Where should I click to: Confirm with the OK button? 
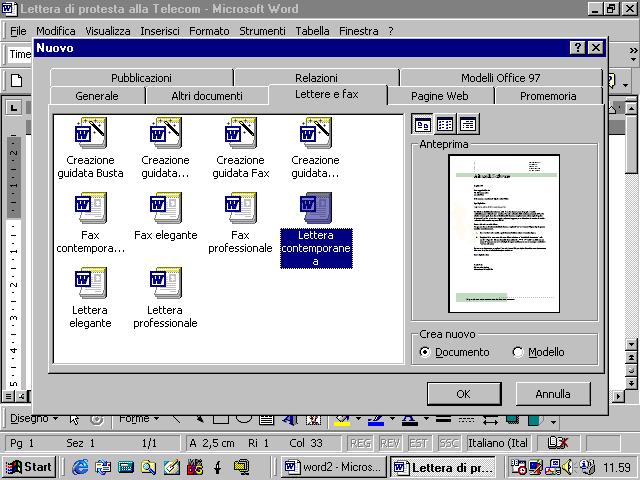click(464, 394)
